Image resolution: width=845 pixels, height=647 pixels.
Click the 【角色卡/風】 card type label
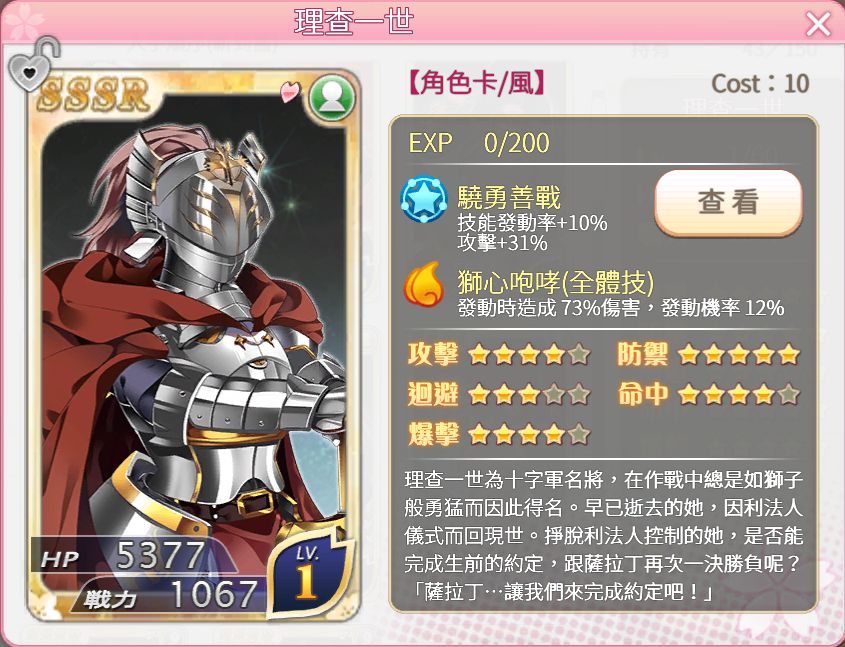click(x=476, y=84)
